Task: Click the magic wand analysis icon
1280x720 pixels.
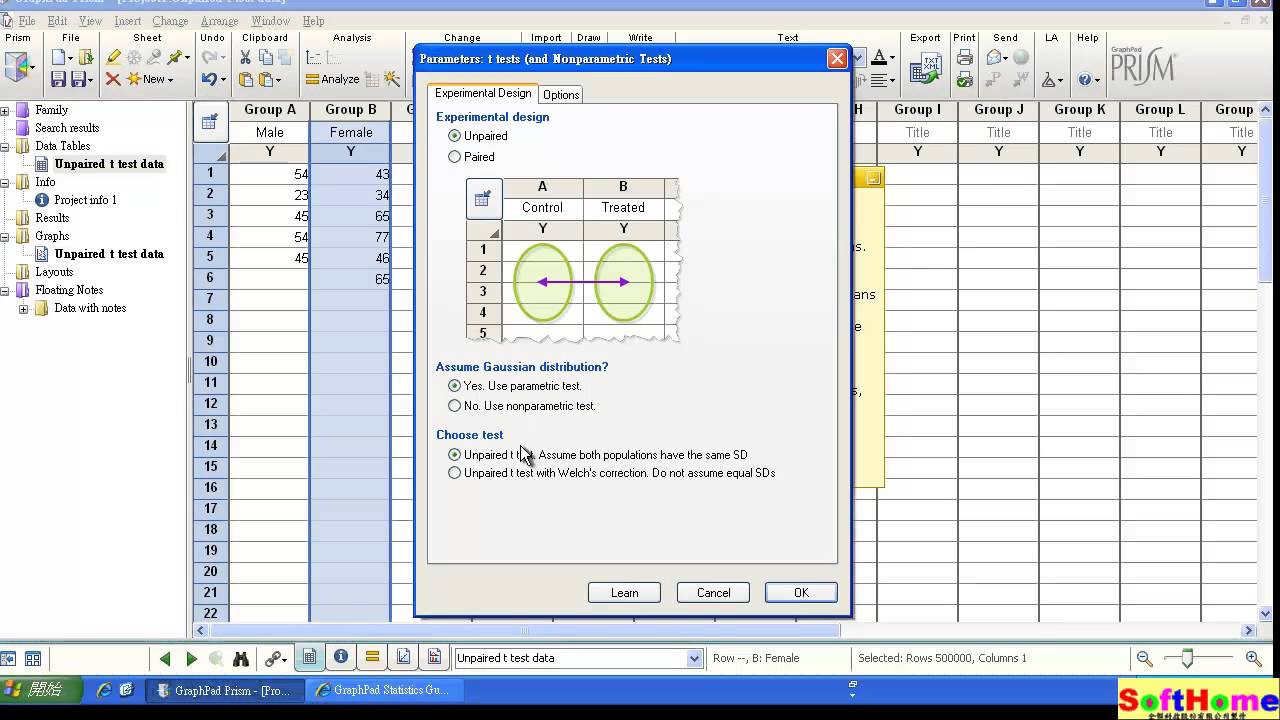Action: pyautogui.click(x=392, y=79)
